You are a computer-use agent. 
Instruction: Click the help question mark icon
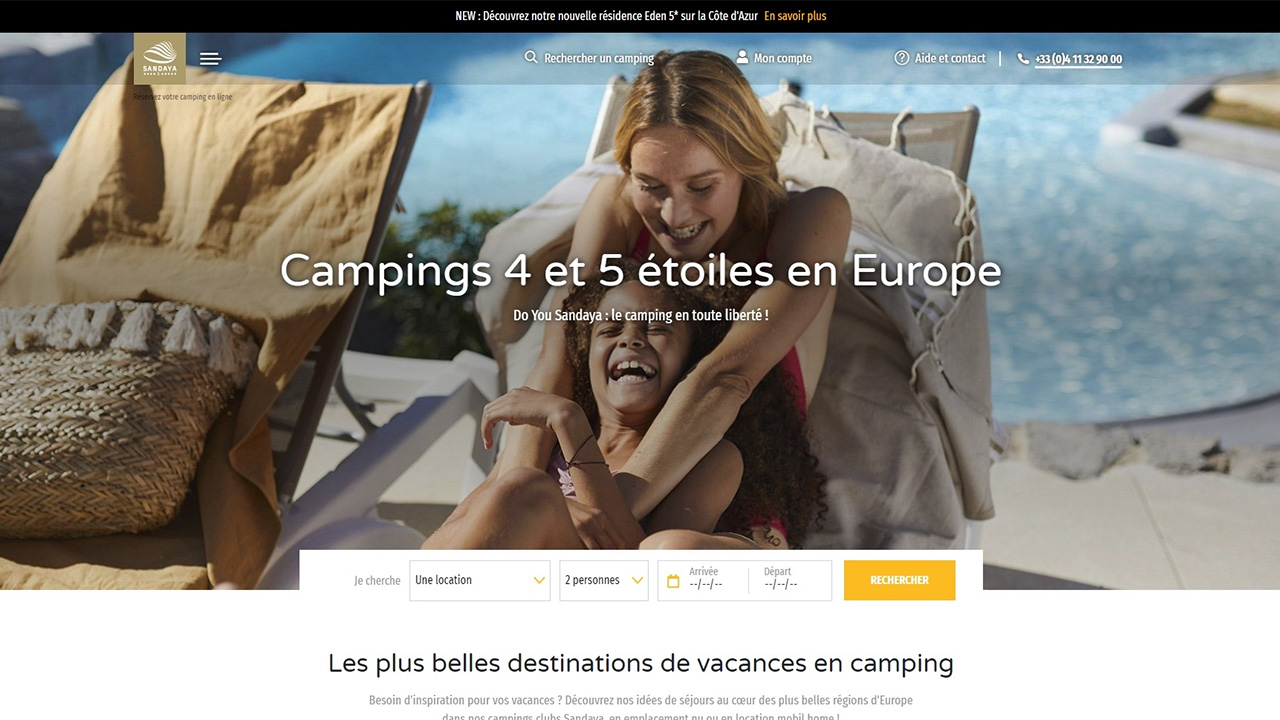(x=902, y=58)
